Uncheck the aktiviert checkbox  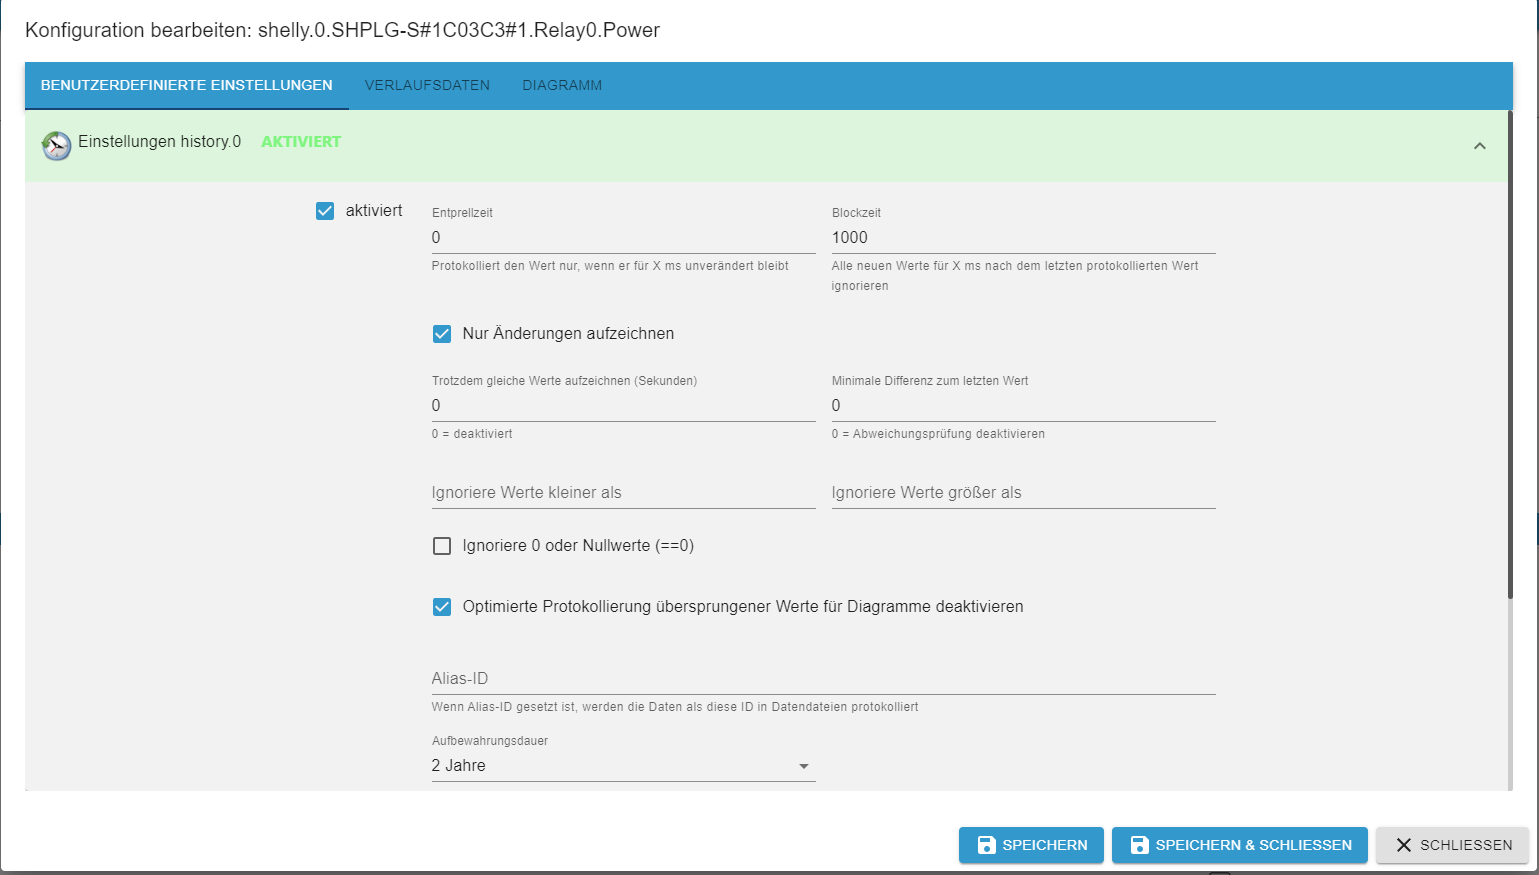click(x=325, y=211)
